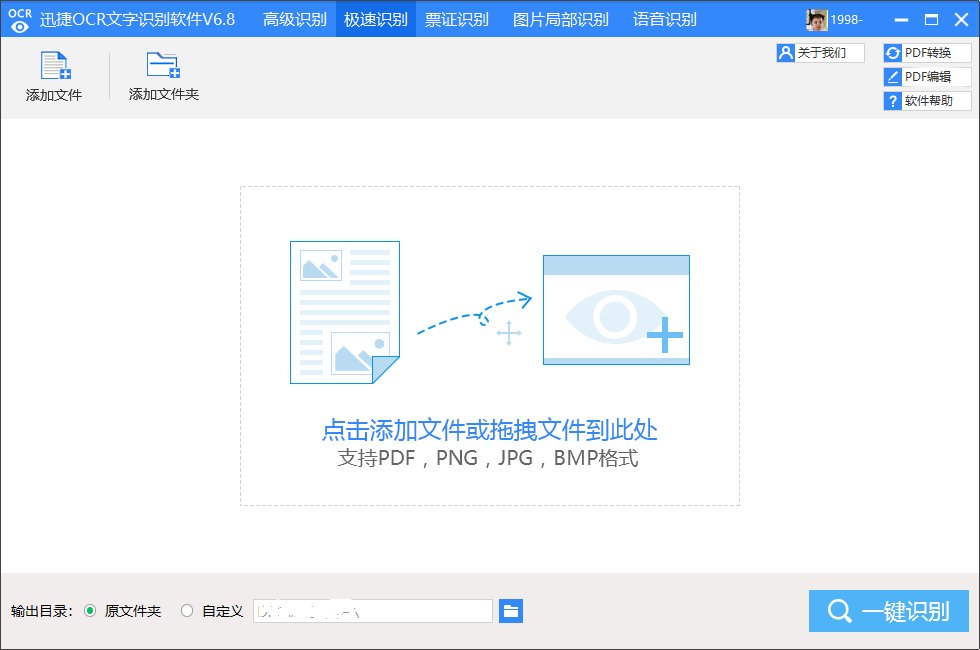Open the output folder browser icon
Image resolution: width=980 pixels, height=650 pixels.
coord(511,610)
